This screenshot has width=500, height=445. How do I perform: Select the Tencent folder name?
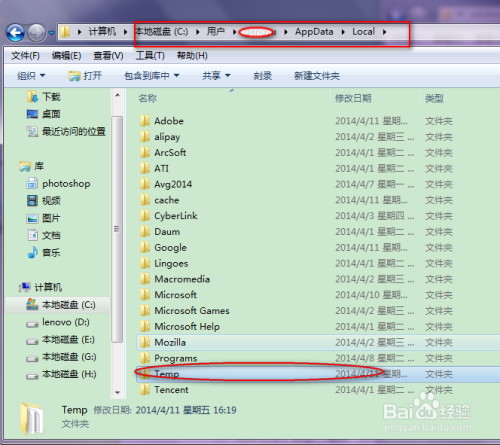tap(171, 390)
